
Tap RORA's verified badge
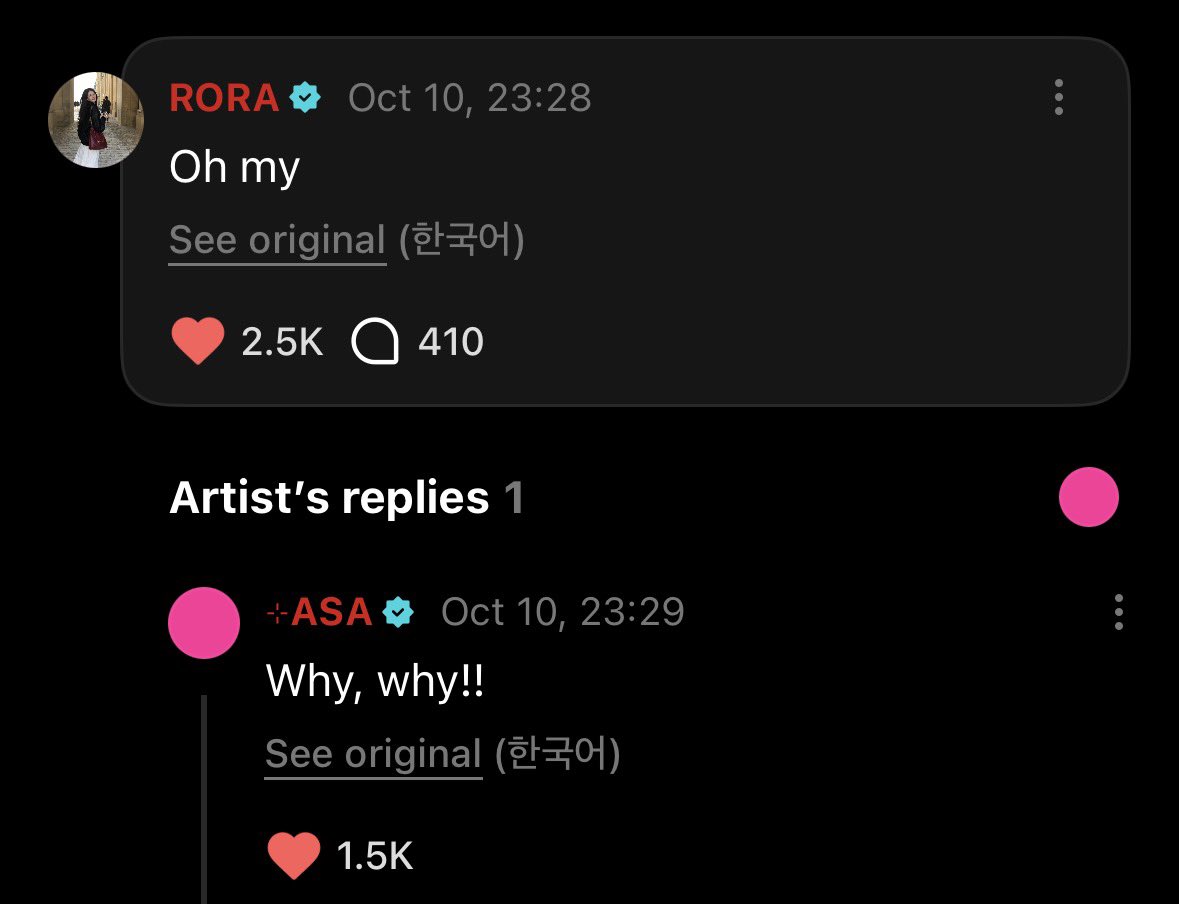pyautogui.click(x=305, y=98)
